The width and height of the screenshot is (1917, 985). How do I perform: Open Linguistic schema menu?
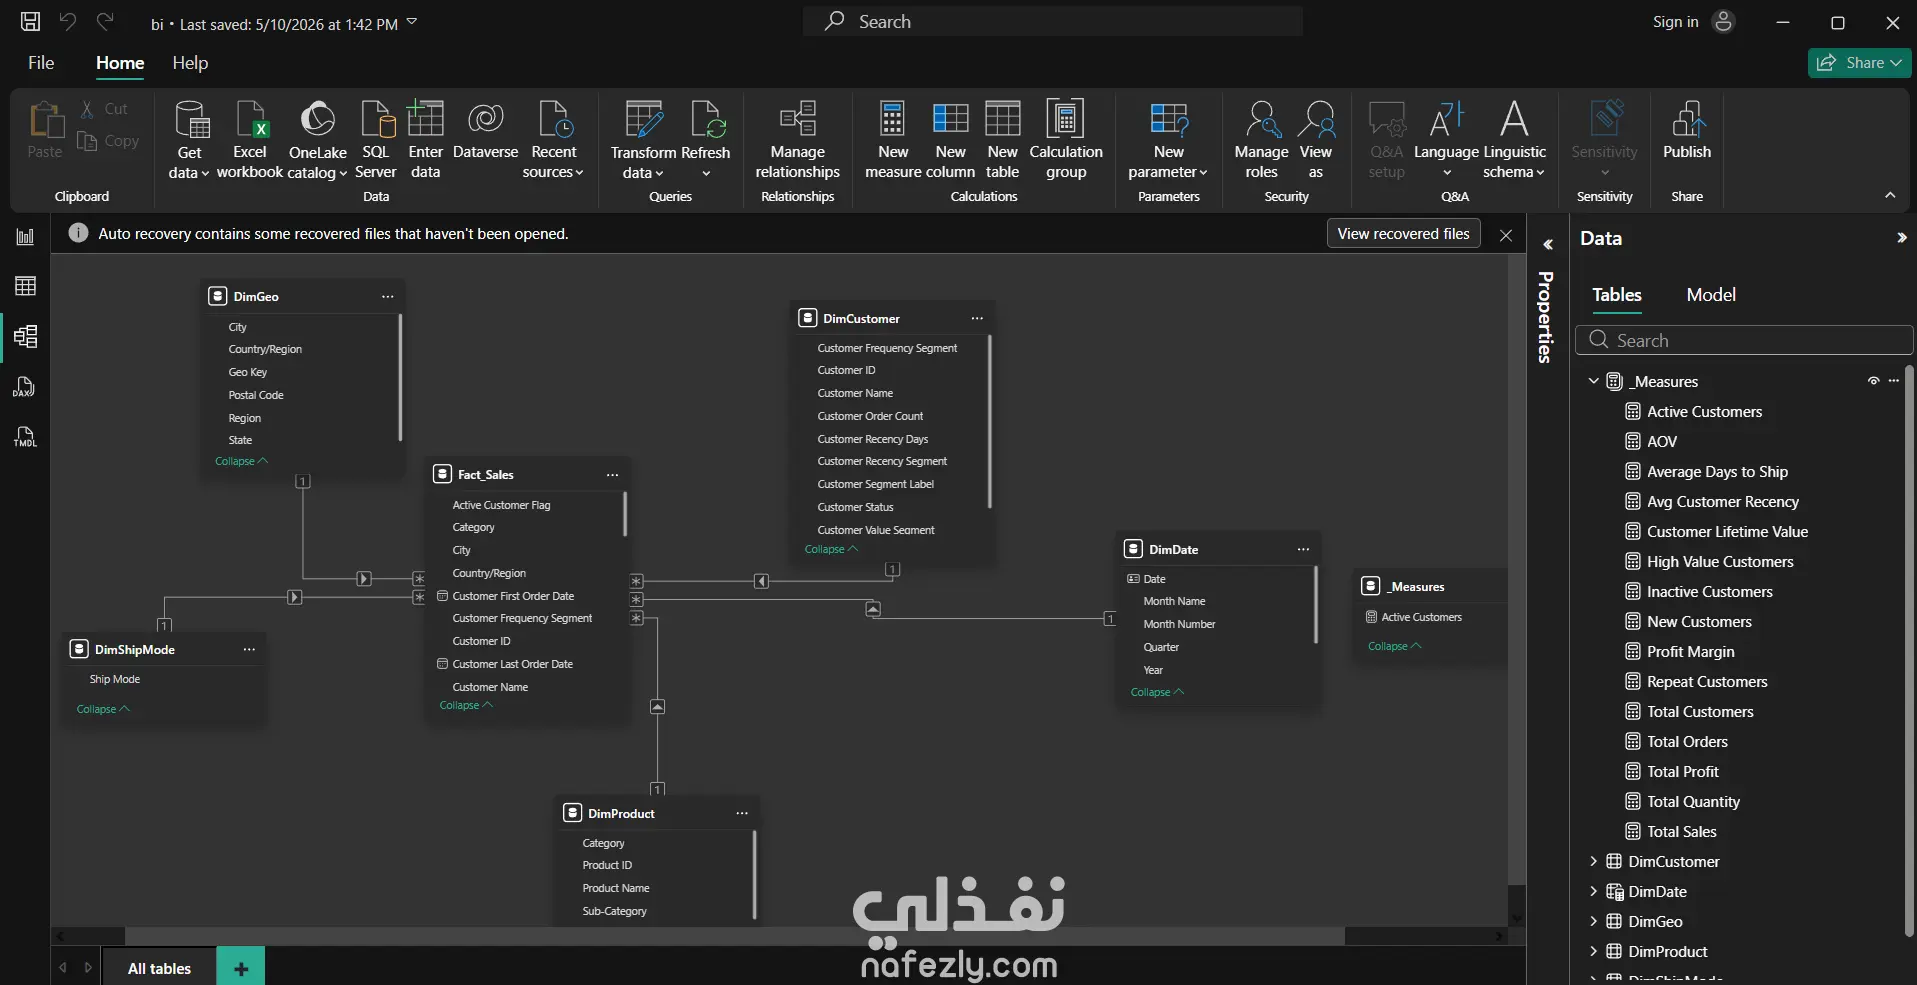tap(1514, 140)
